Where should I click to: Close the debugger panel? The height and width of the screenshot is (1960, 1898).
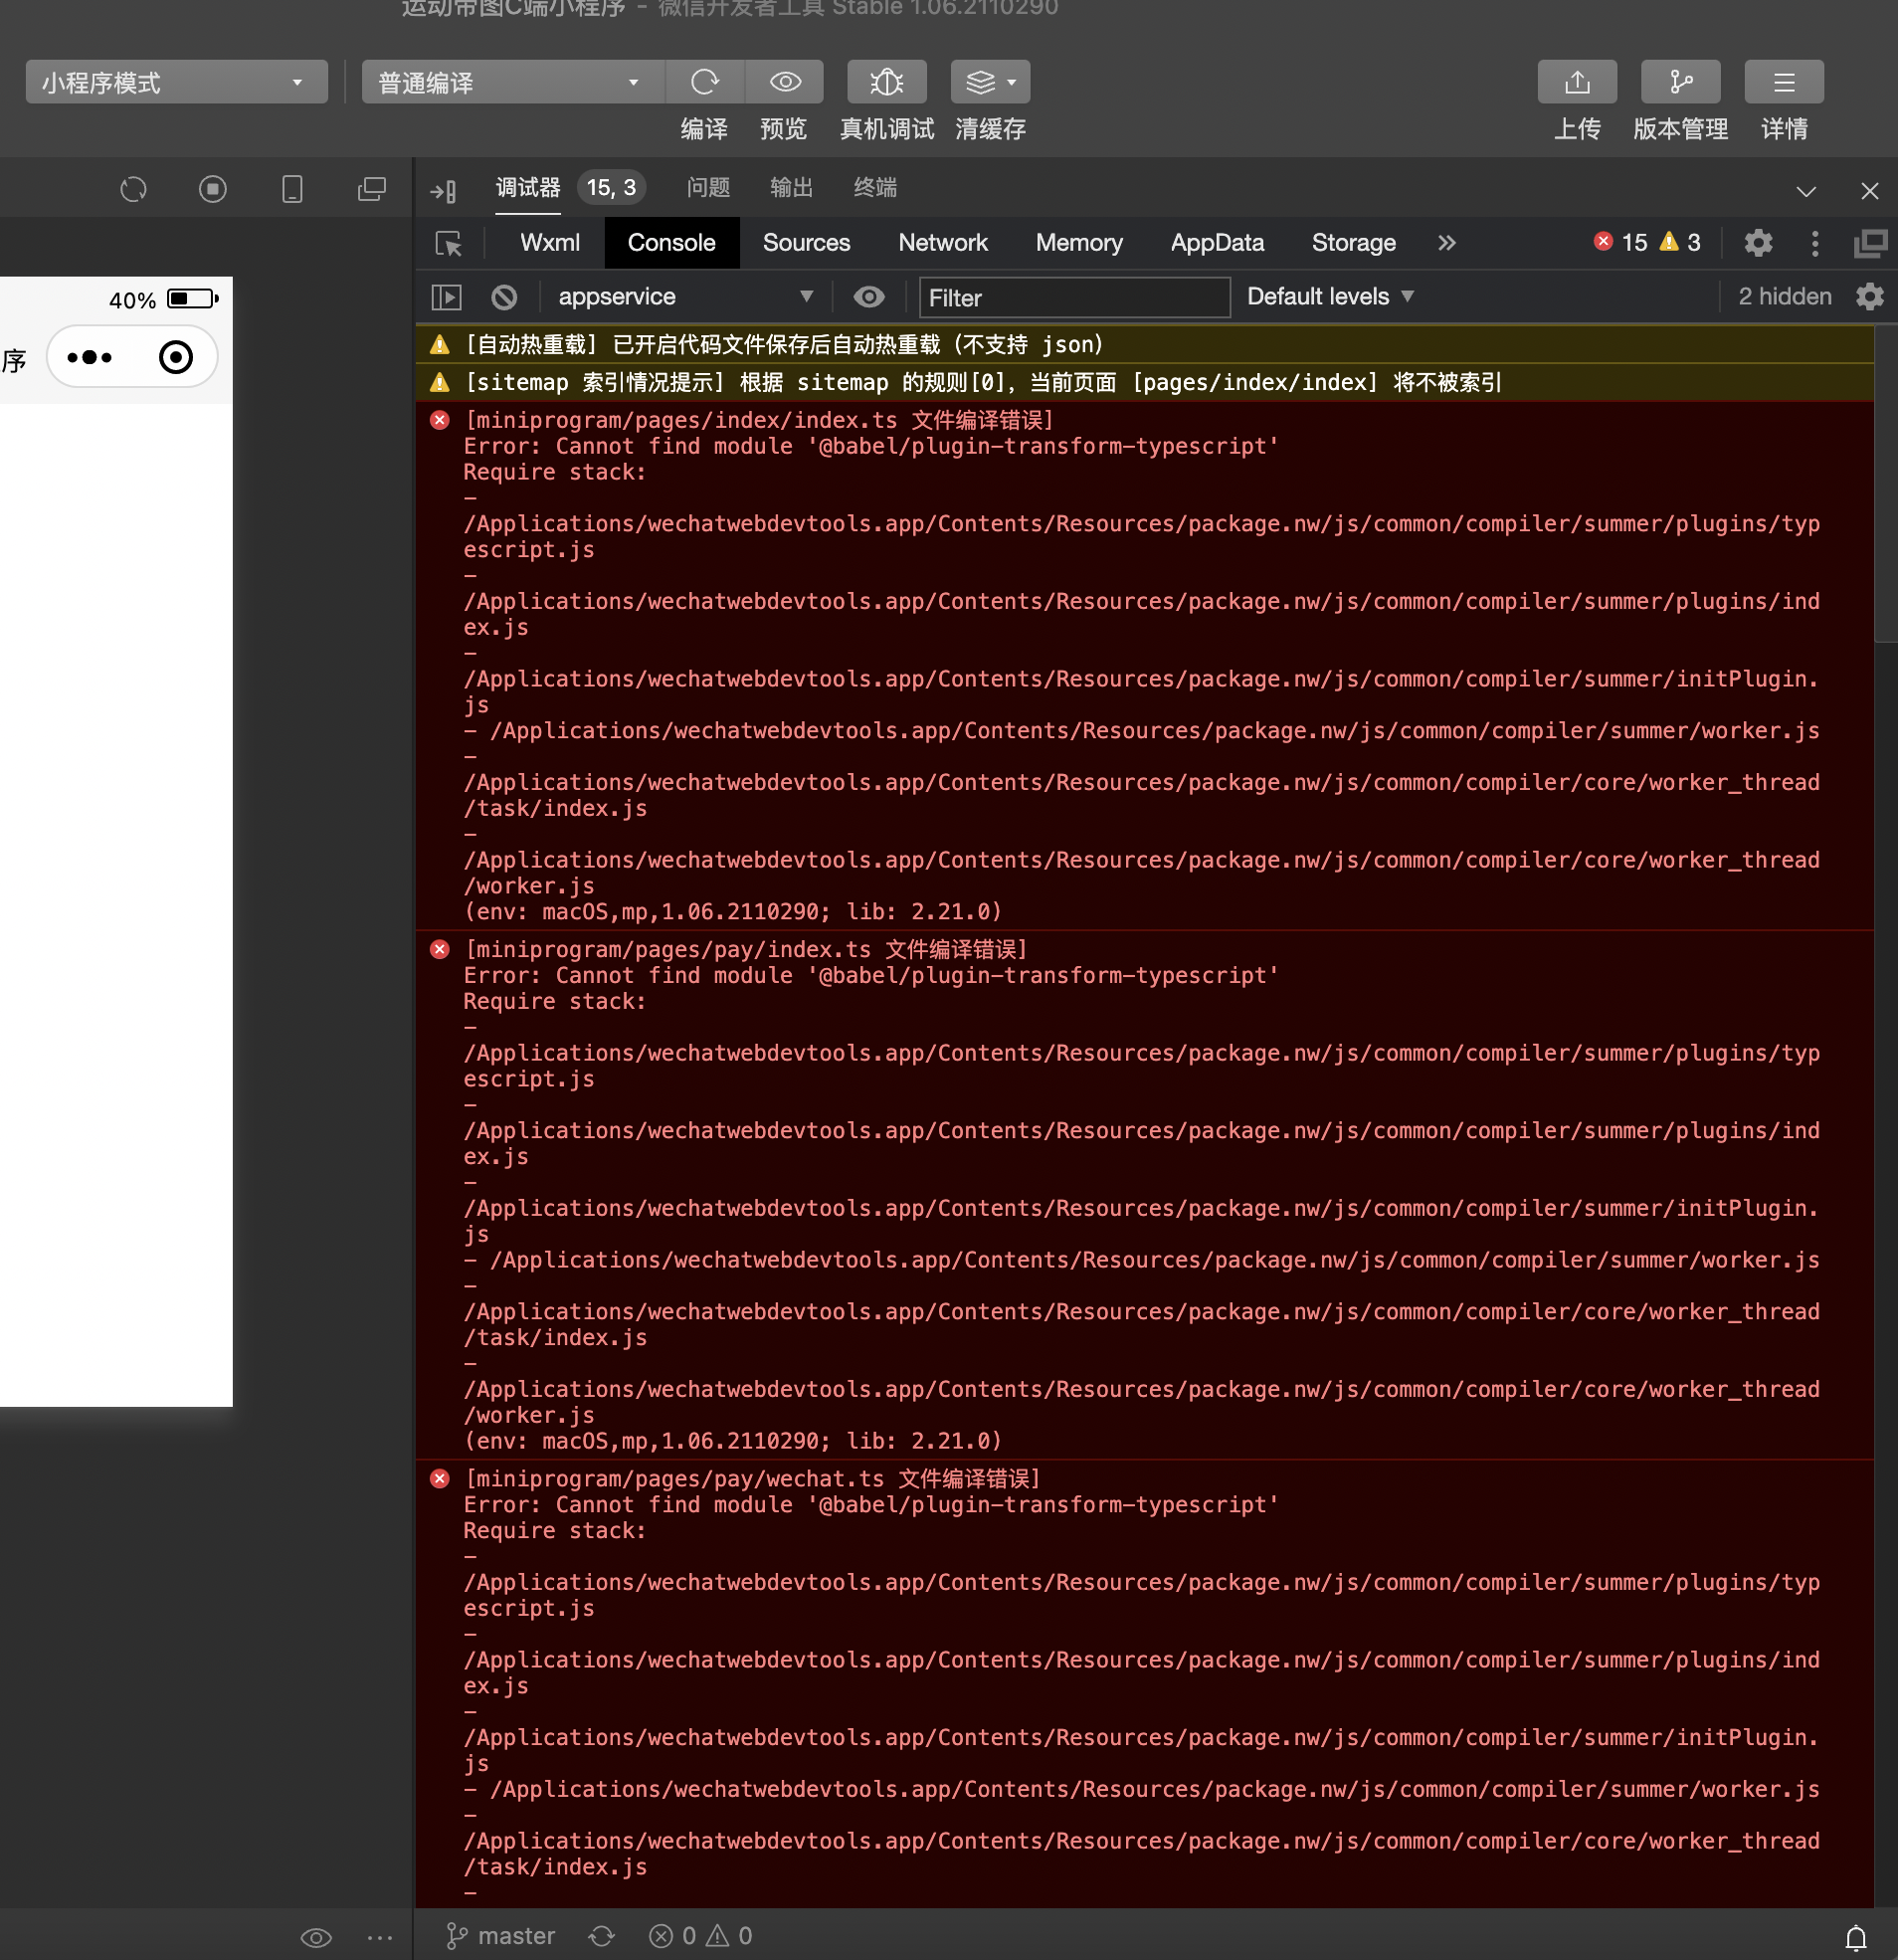tap(1869, 191)
